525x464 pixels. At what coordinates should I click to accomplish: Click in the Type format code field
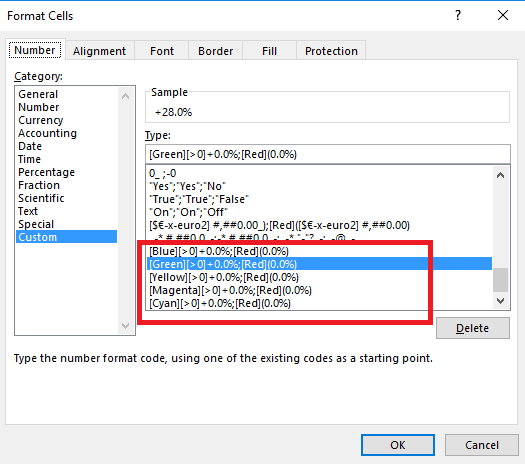[328, 154]
